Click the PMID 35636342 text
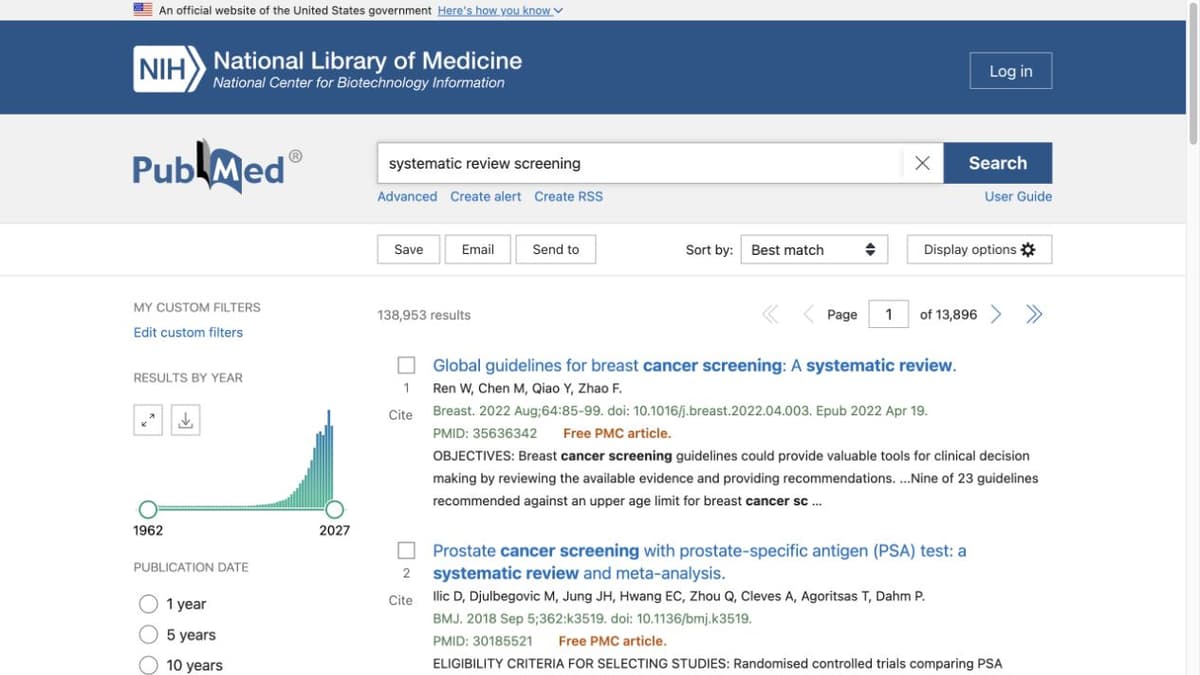This screenshot has height=675, width=1200. point(484,433)
